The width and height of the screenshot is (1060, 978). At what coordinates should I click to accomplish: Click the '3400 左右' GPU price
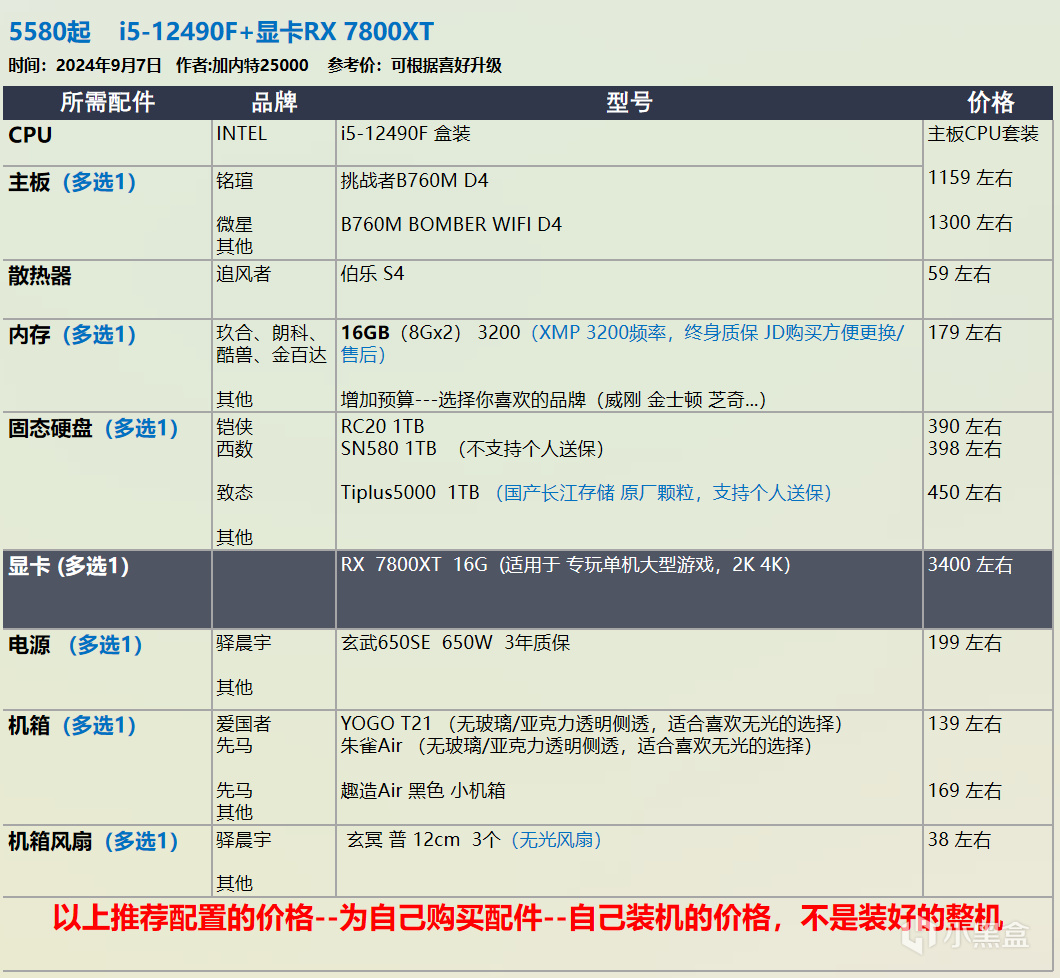pos(970,564)
